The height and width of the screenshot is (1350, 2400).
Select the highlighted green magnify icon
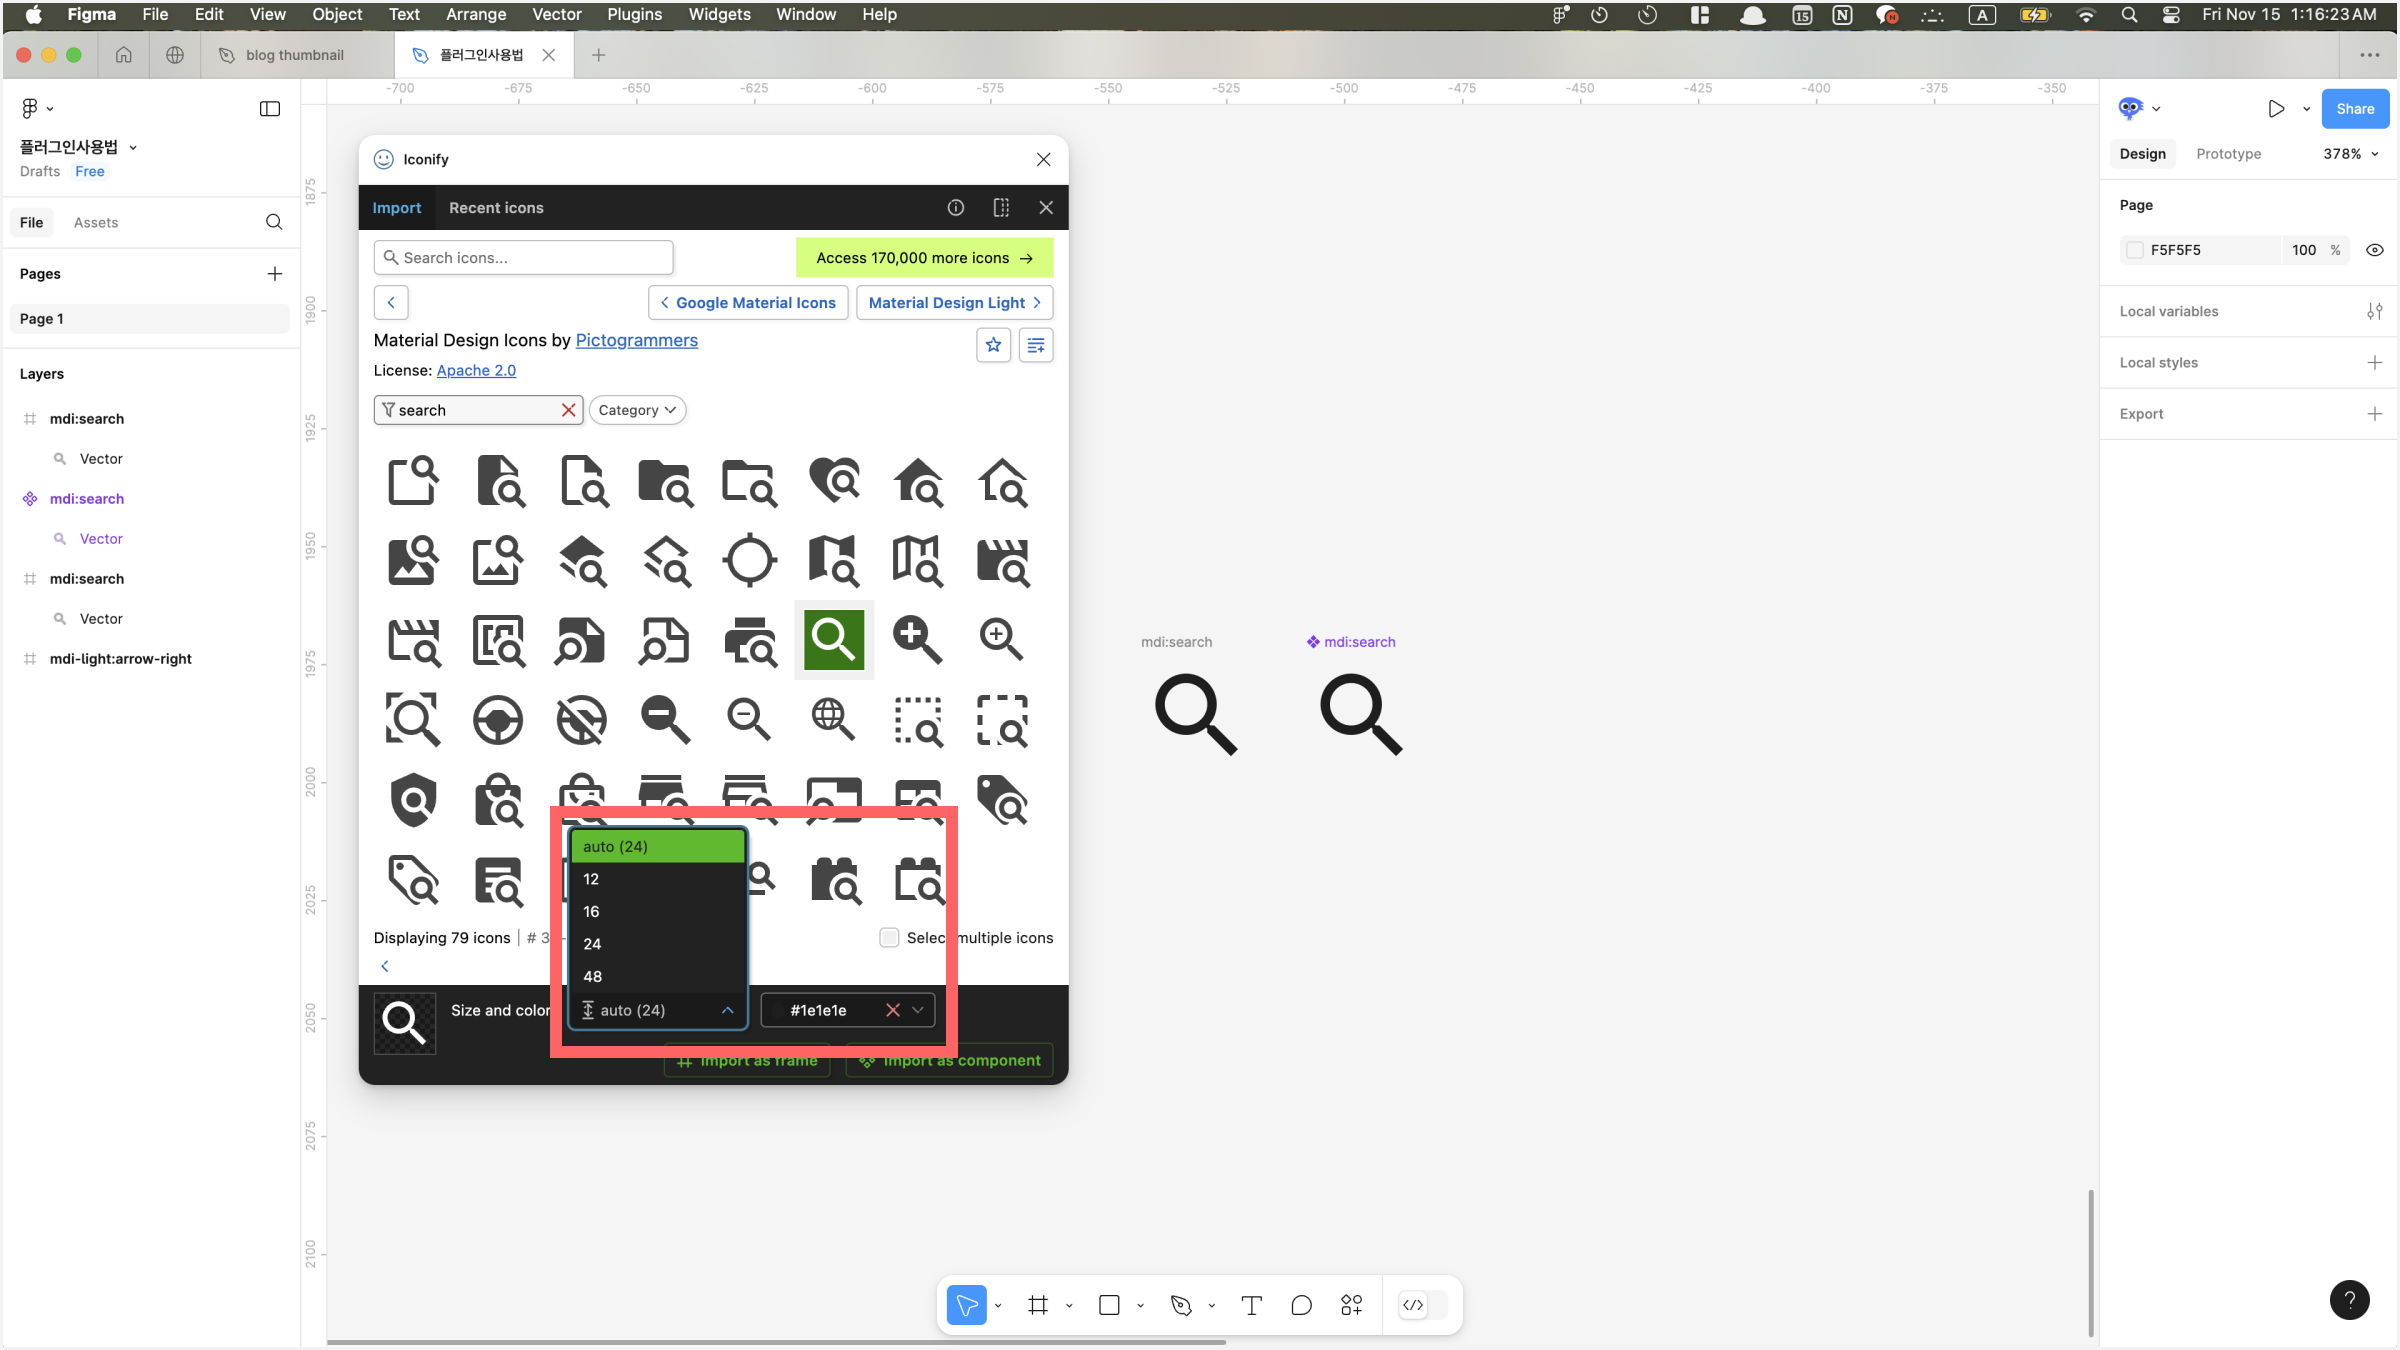click(833, 639)
